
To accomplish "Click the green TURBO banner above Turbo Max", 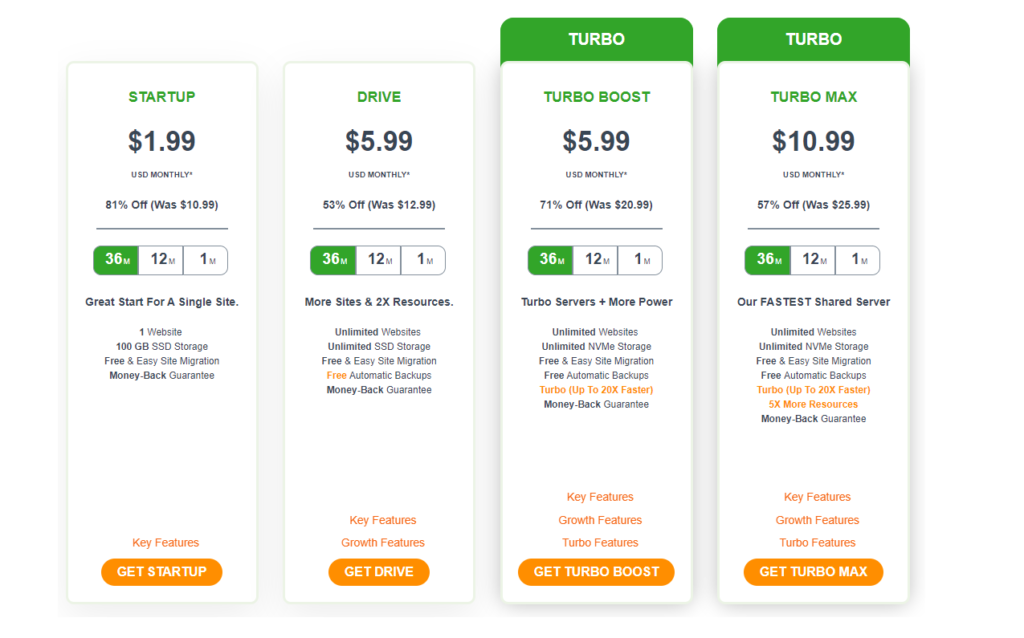I will [x=813, y=39].
